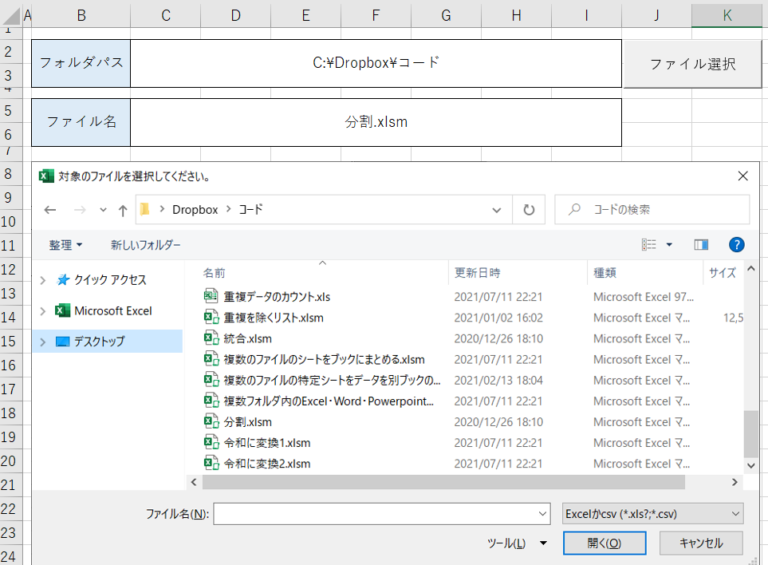Click ファイル選択 button on worksheet
Viewport: 768px width, 565px height.
[x=692, y=64]
